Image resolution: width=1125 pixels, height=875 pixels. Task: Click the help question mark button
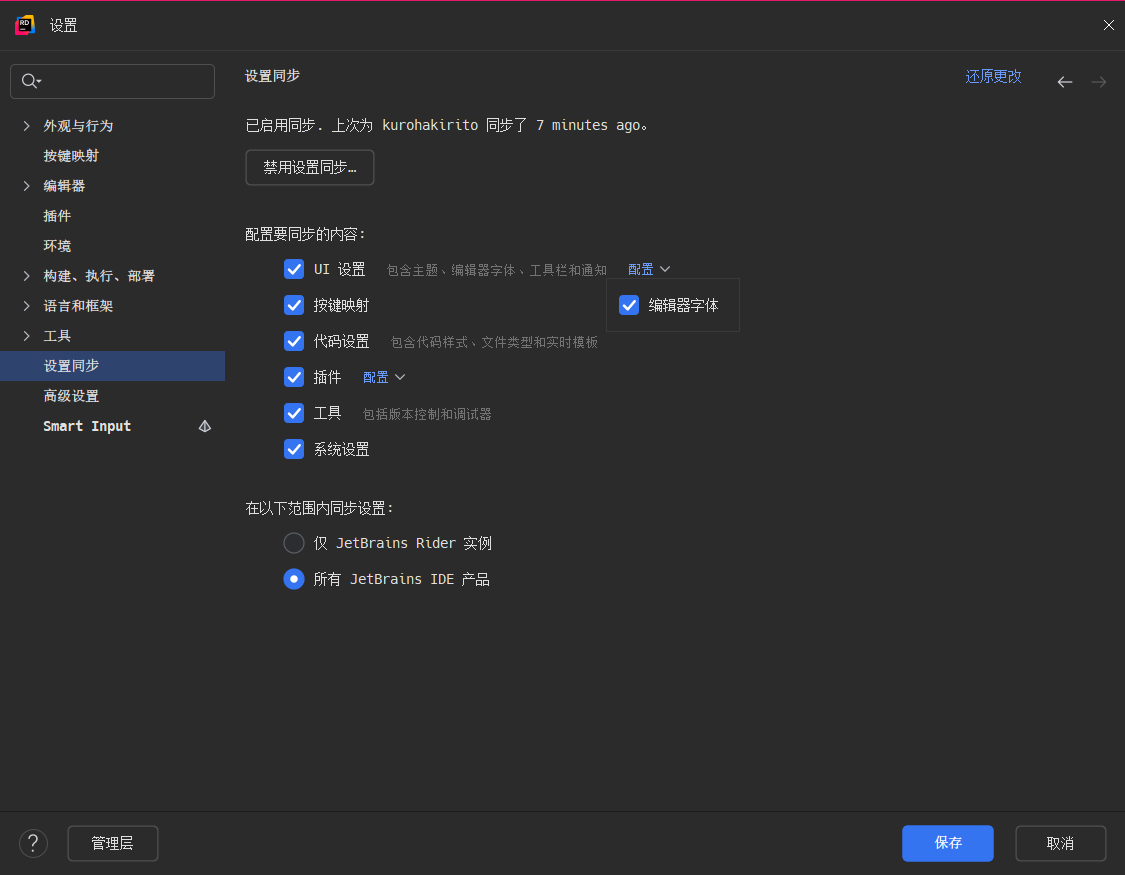click(x=33, y=843)
